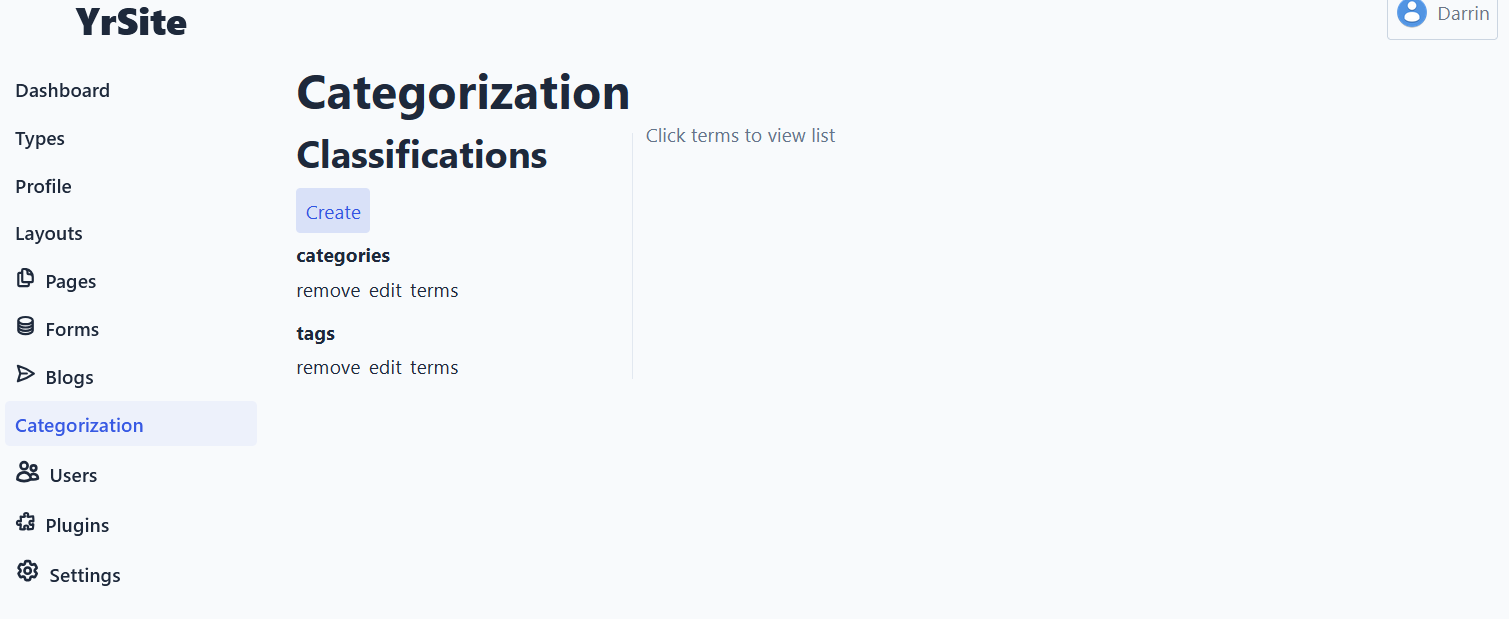This screenshot has width=1509, height=619.
Task: Open the Profile sidebar item
Action: pos(131,187)
